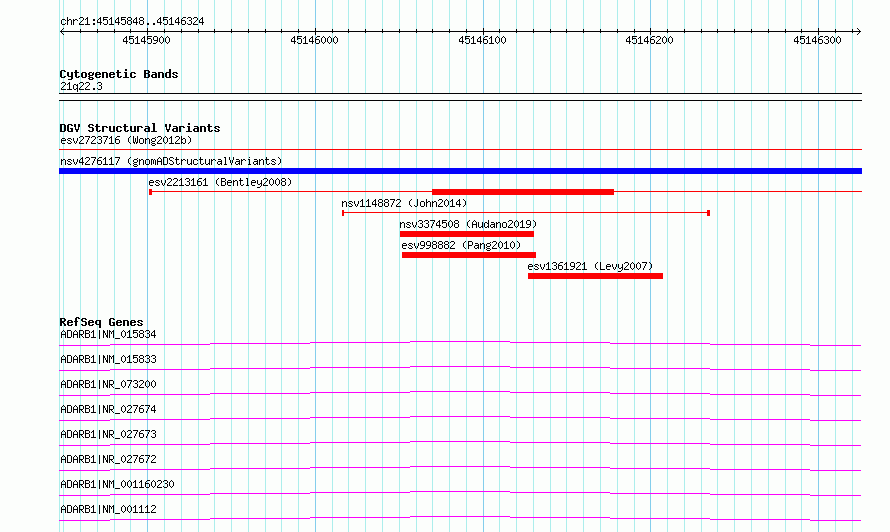This screenshot has height=532, width=890.
Task: Click nsv4276117 (gnomADStructuralVariants) label
Action: point(171,161)
